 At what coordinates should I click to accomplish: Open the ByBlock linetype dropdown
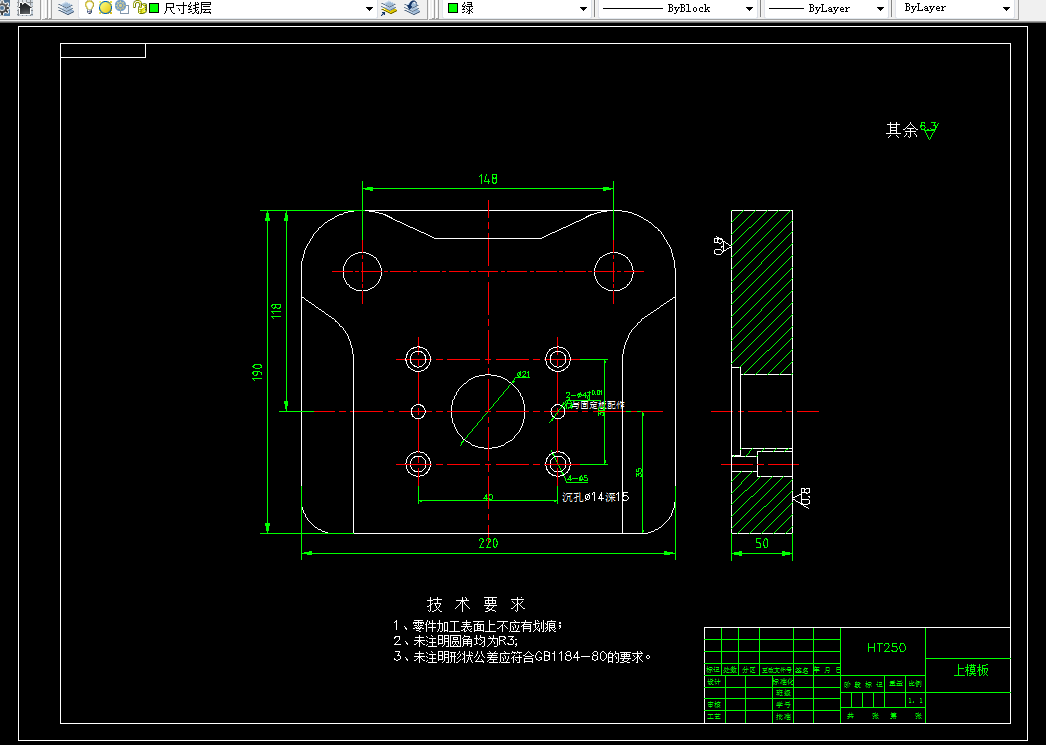[x=749, y=9]
